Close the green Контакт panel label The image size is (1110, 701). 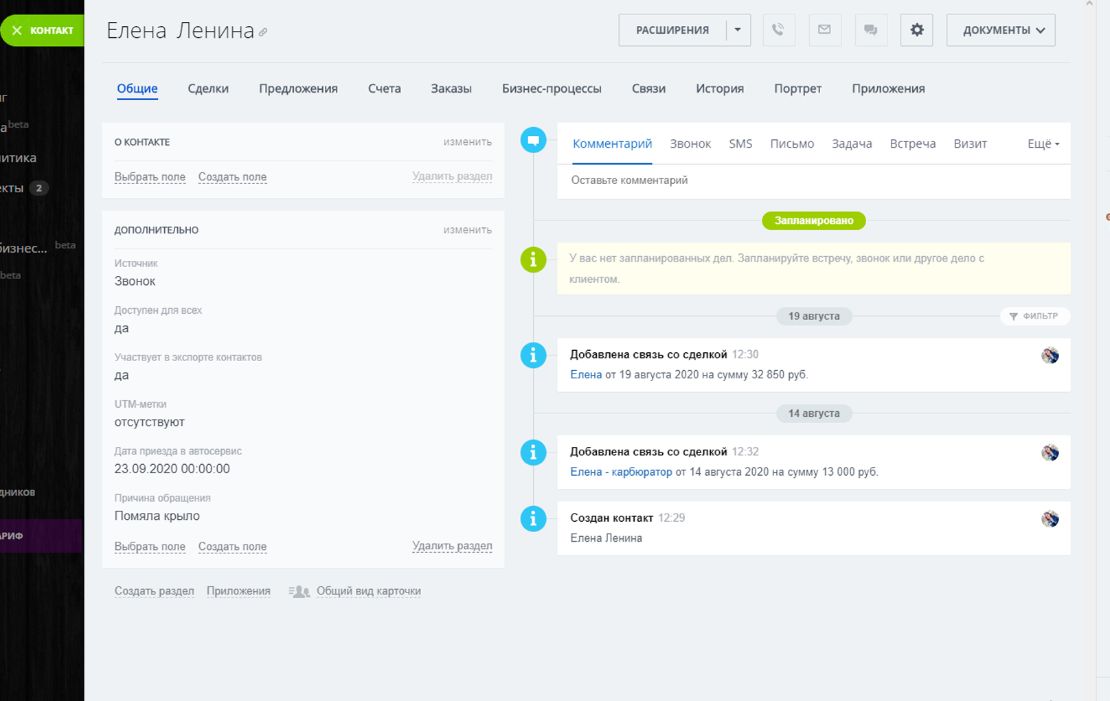click(x=17, y=30)
